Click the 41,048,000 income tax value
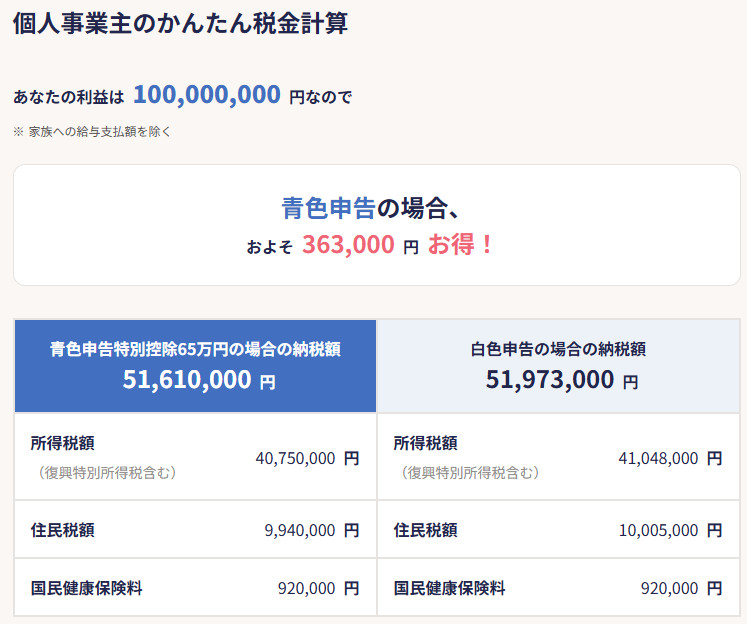The image size is (747, 624). [x=658, y=458]
